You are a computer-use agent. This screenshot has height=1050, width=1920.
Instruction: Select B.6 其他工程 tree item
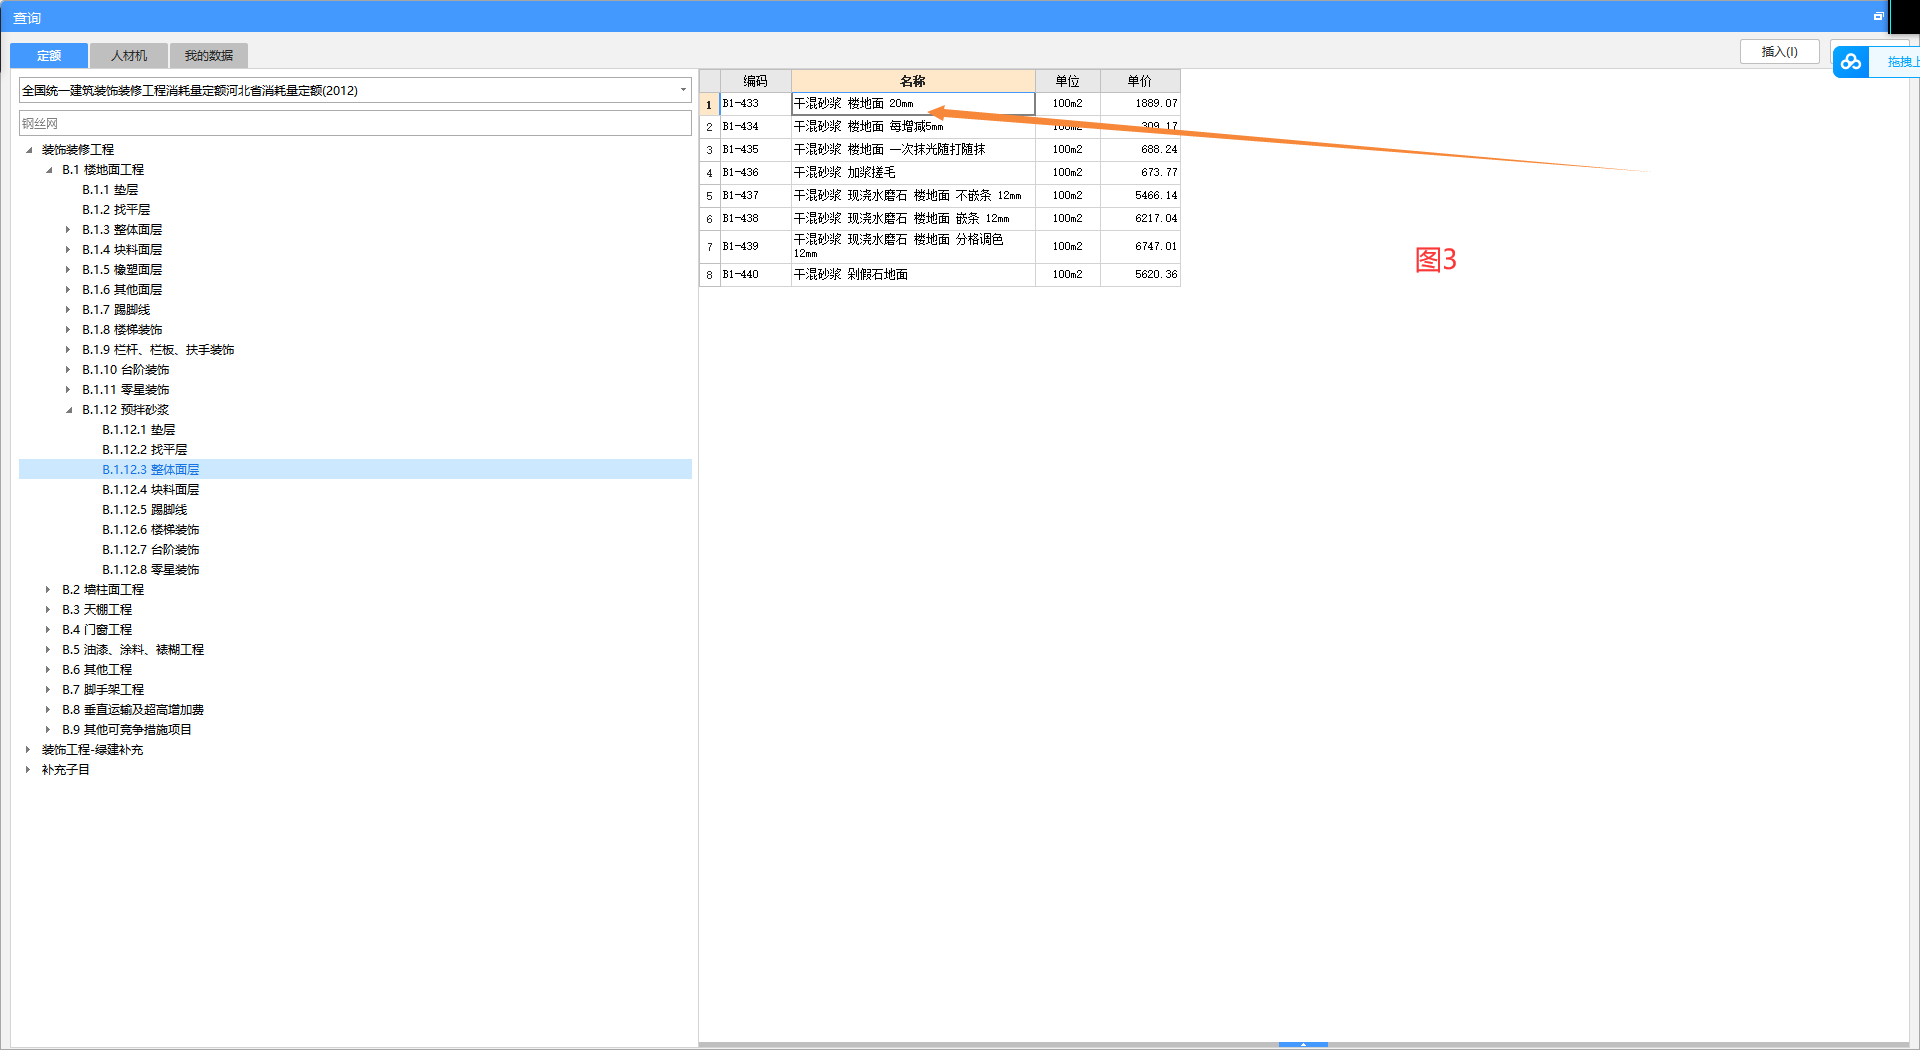point(97,670)
